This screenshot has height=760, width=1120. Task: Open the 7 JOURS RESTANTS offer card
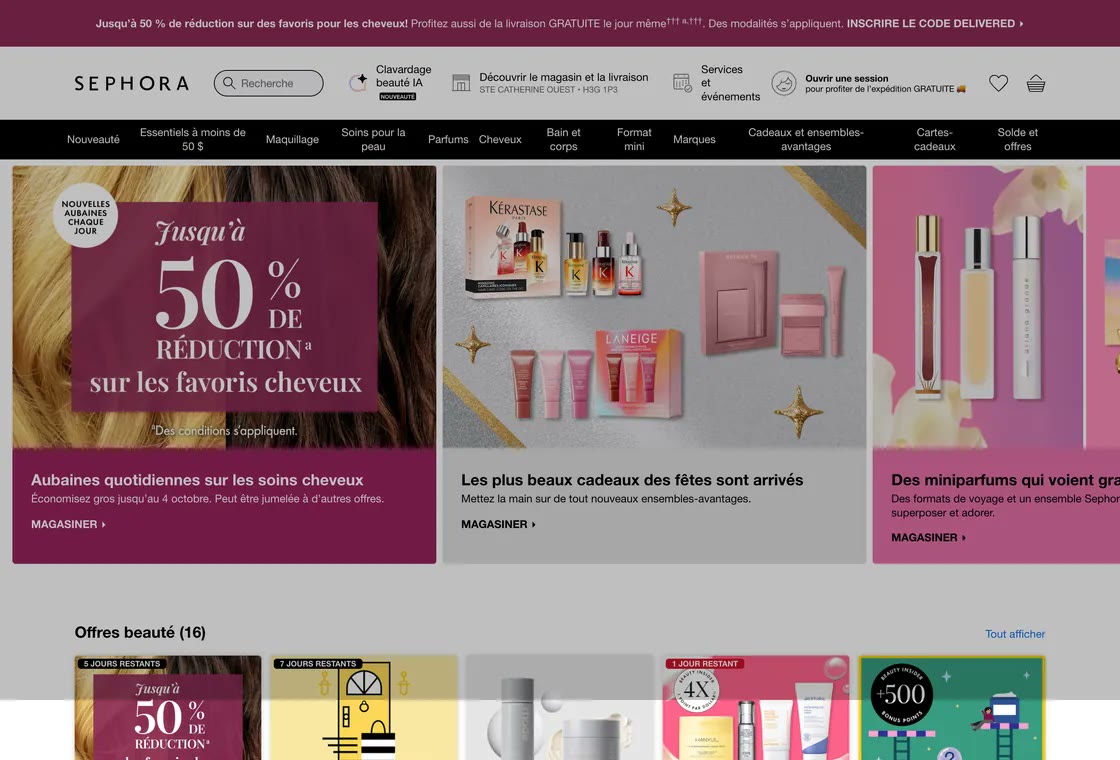(364, 708)
